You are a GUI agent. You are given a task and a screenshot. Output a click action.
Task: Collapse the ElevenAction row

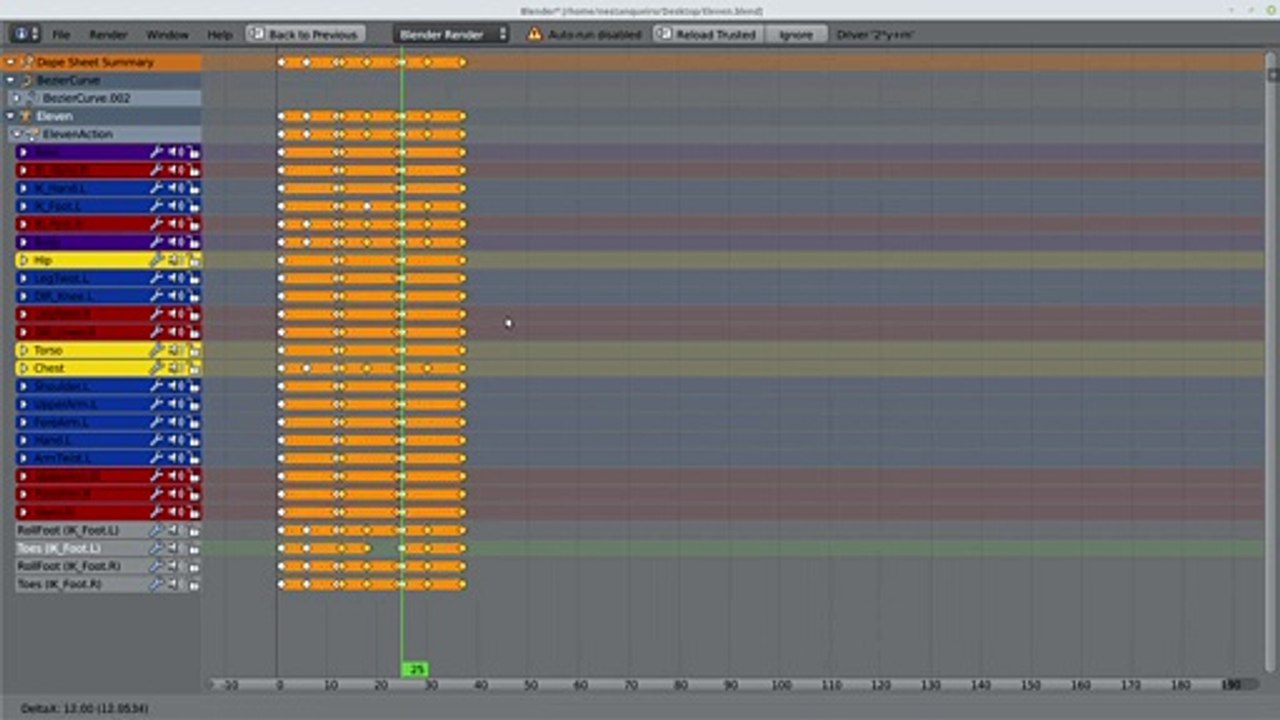(17, 134)
